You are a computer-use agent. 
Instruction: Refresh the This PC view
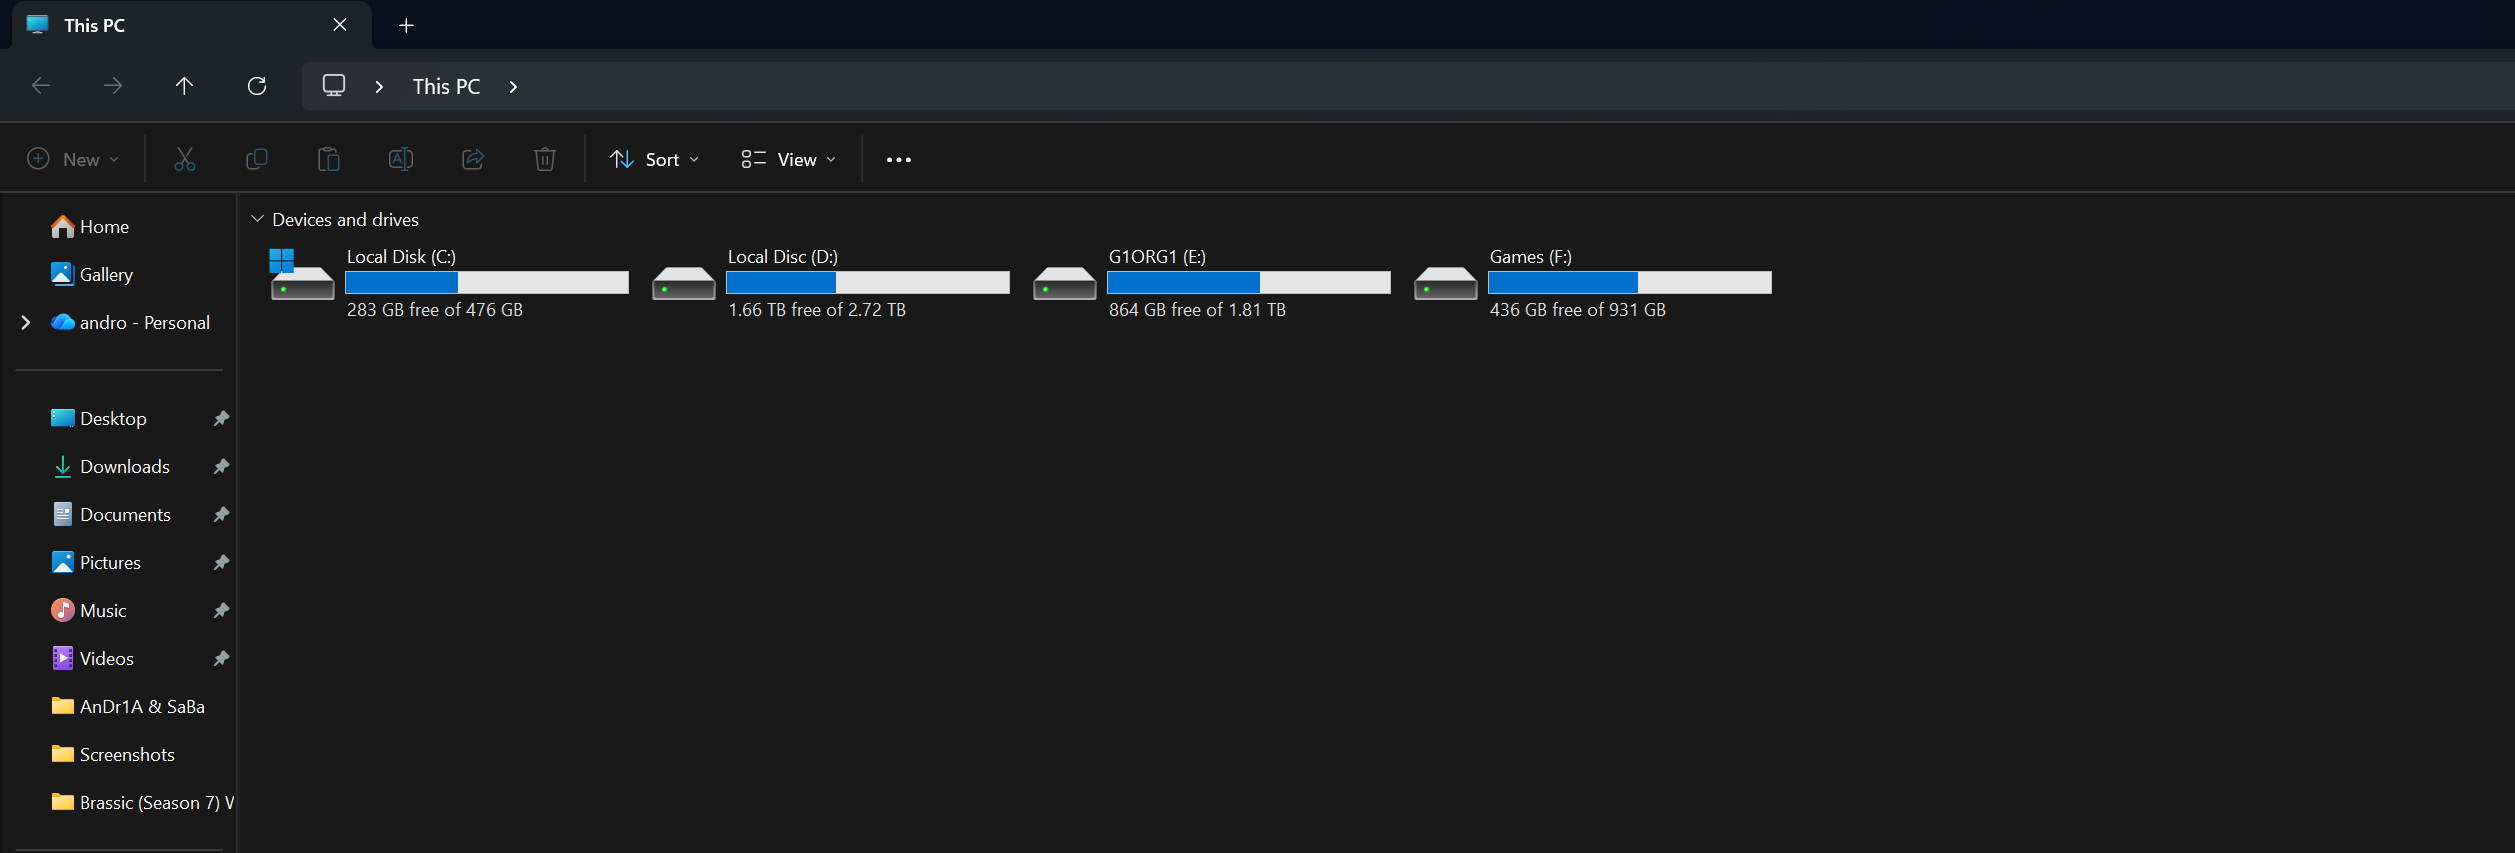click(x=257, y=86)
